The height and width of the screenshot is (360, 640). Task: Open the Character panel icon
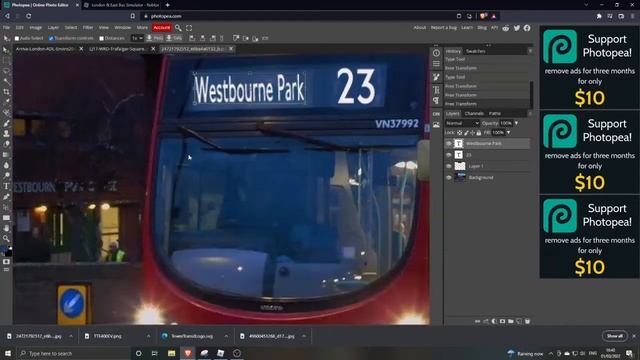[x=436, y=90]
